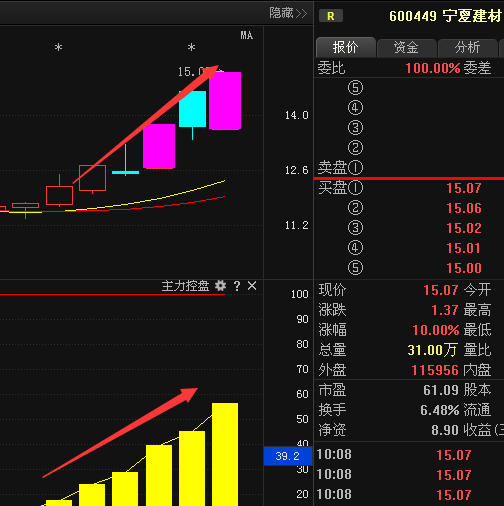Open the 主力控盘 indicator settings gear
504x506 pixels.
pyautogui.click(x=220, y=286)
